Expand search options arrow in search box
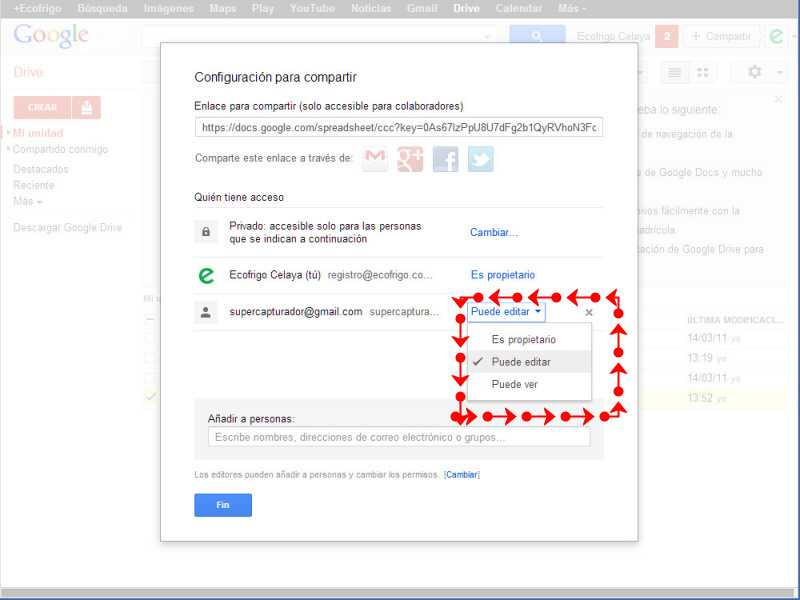 coord(487,36)
